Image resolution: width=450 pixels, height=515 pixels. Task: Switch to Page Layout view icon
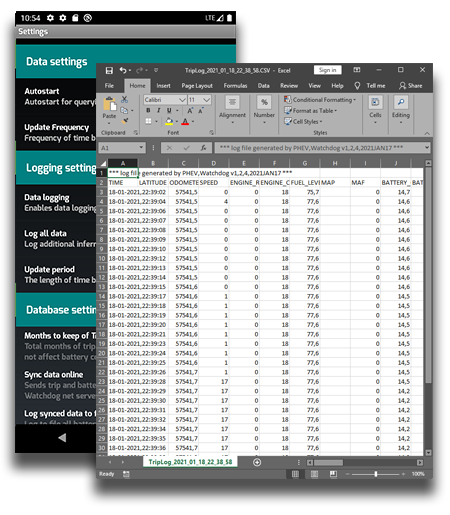[x=314, y=474]
